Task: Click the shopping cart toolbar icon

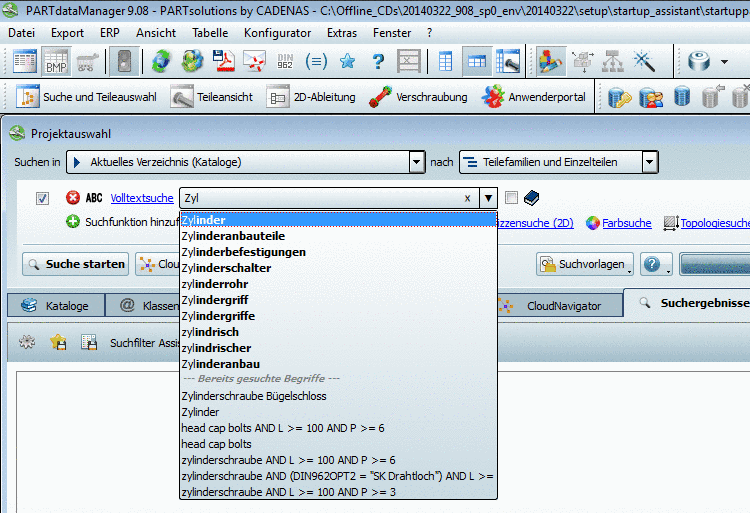Action: (x=87, y=62)
